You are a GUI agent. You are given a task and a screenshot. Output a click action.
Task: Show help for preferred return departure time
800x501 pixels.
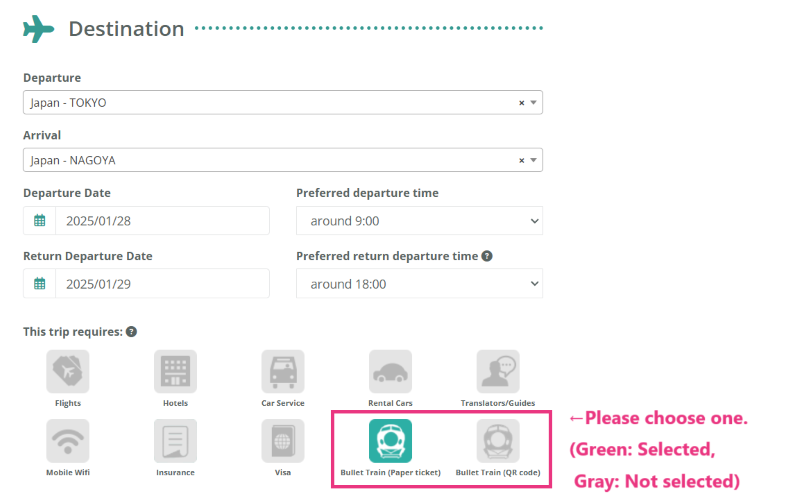pyautogui.click(x=487, y=256)
